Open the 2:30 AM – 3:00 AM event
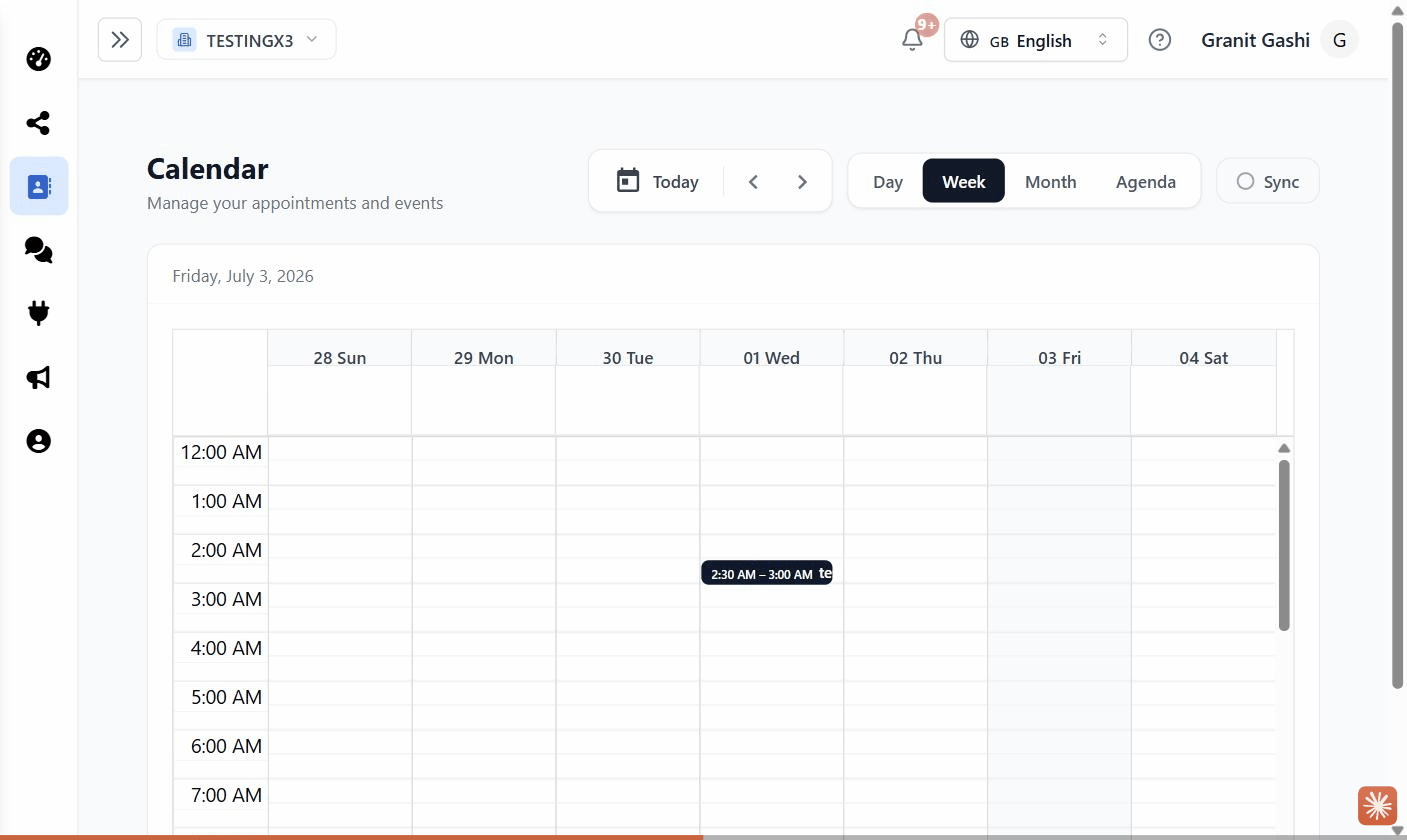 coord(767,573)
